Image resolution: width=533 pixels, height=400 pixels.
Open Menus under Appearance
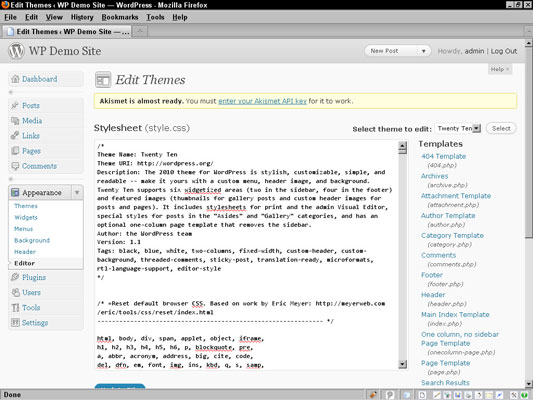click(23, 229)
